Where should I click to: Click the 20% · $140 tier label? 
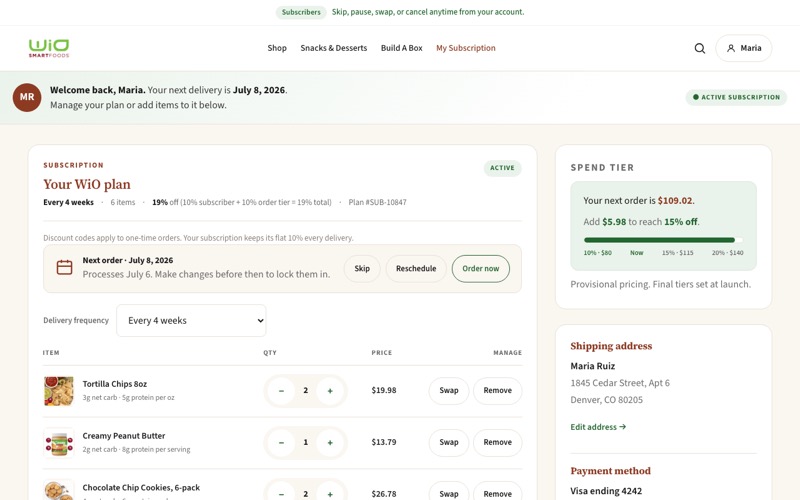click(728, 253)
